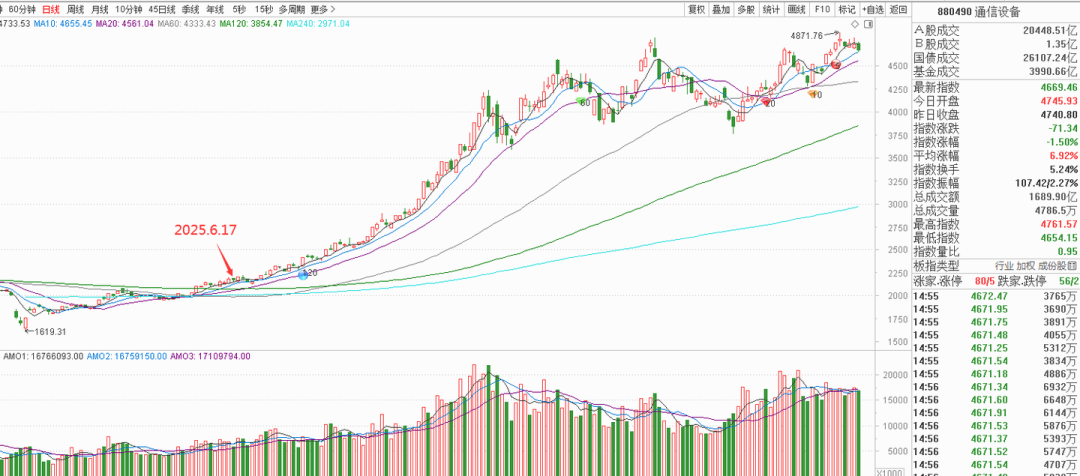1080x476 pixels.
Task: Open the 月线 monthly chart tab
Action: point(100,10)
